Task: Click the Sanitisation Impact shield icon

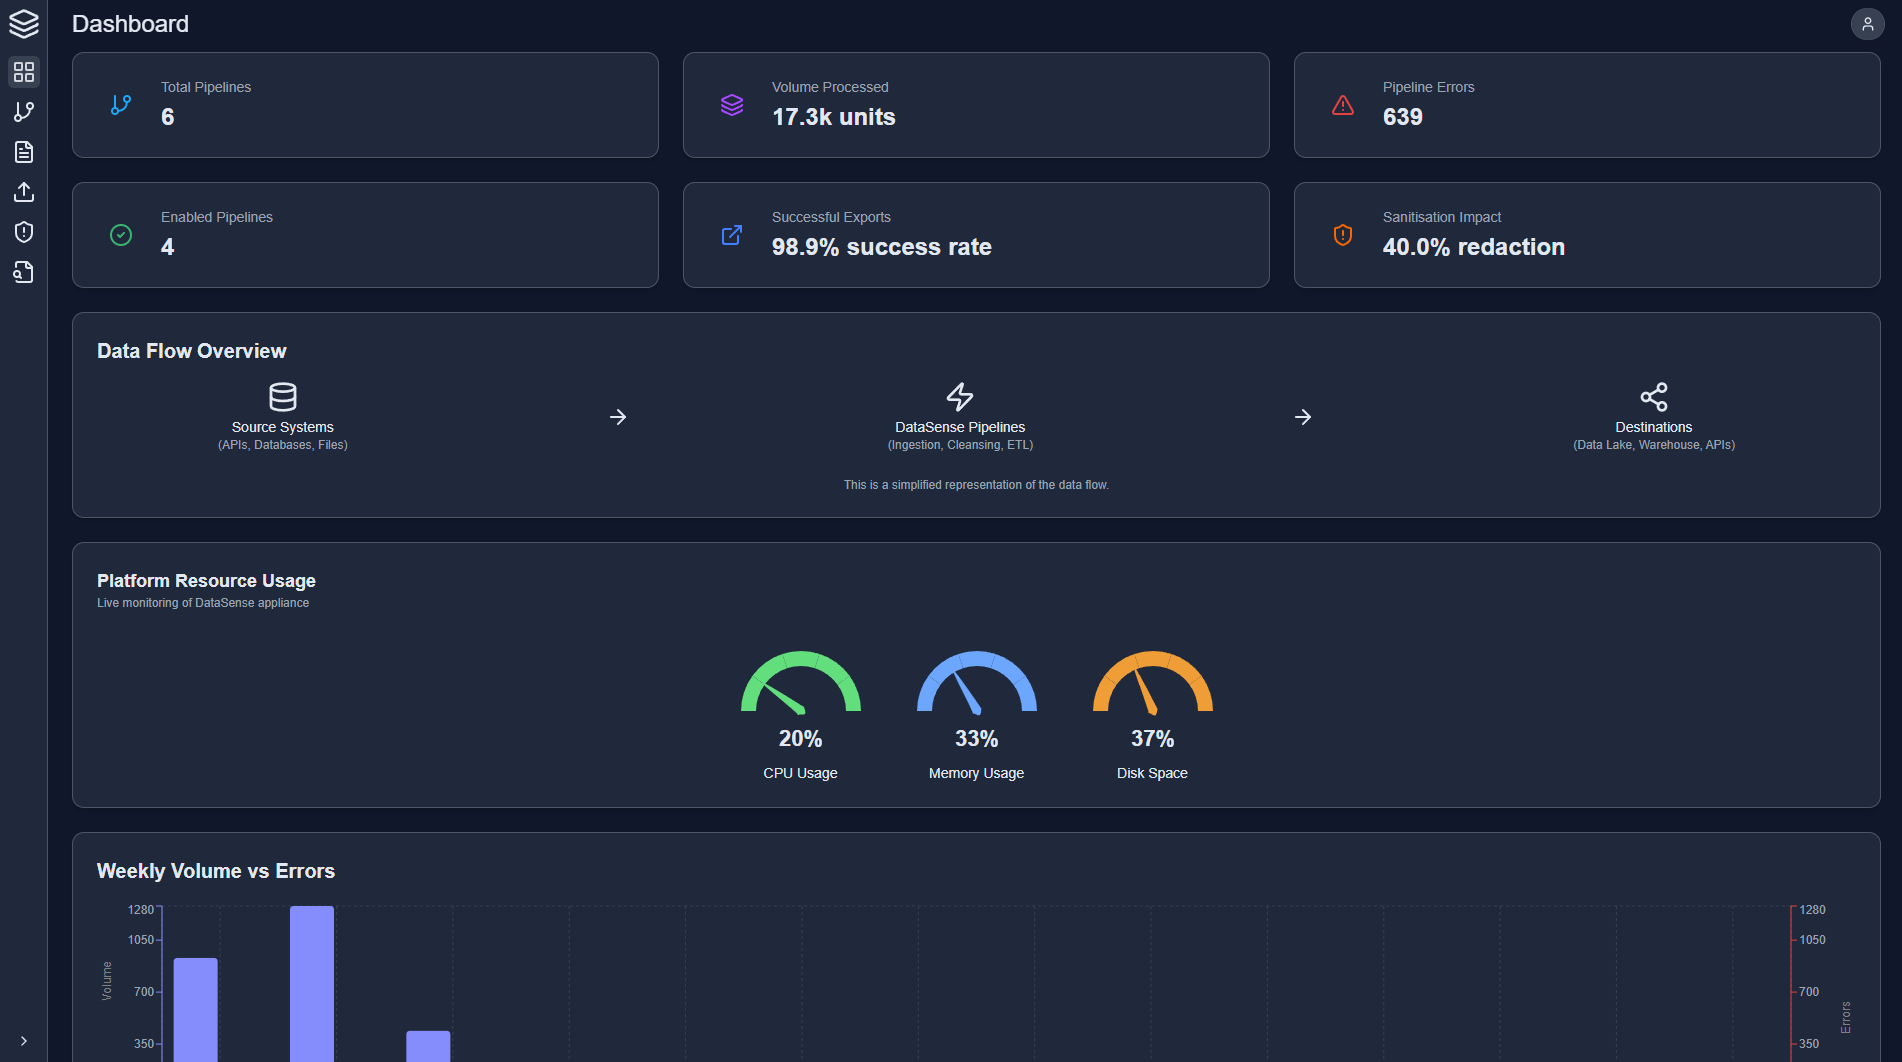Action: (x=1341, y=234)
